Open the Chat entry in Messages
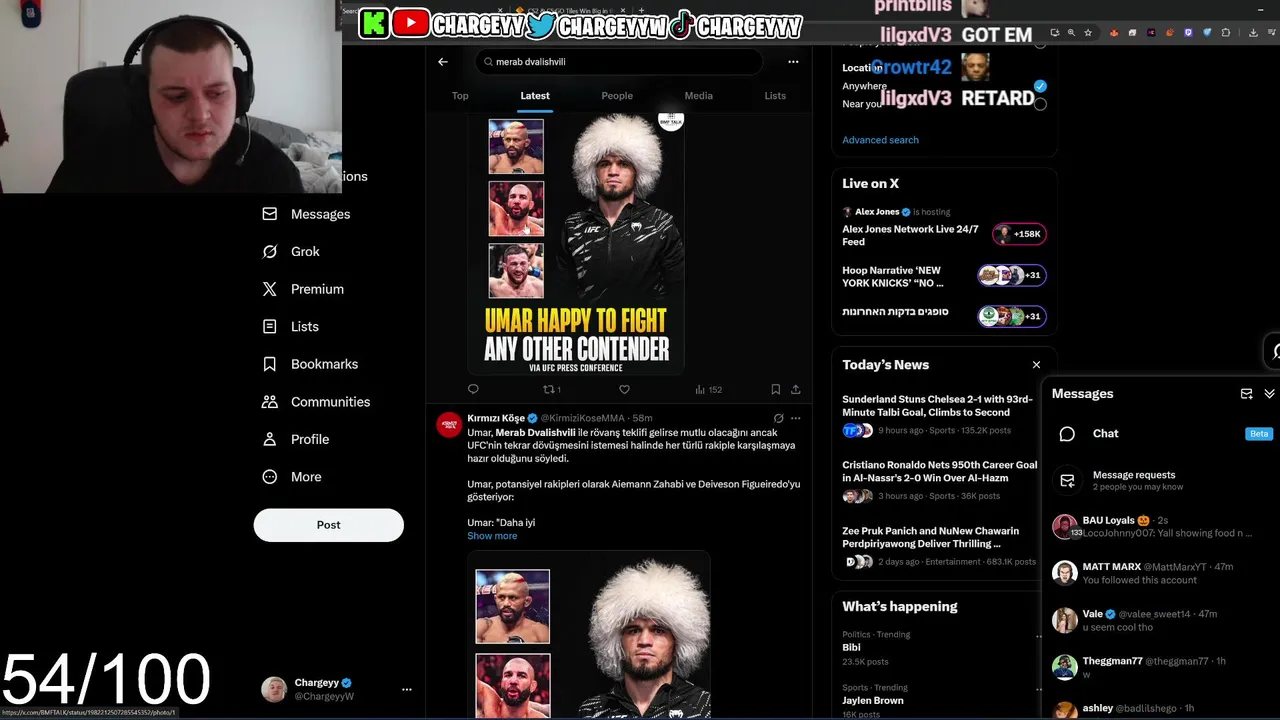Image resolution: width=1280 pixels, height=720 pixels. 1160,434
